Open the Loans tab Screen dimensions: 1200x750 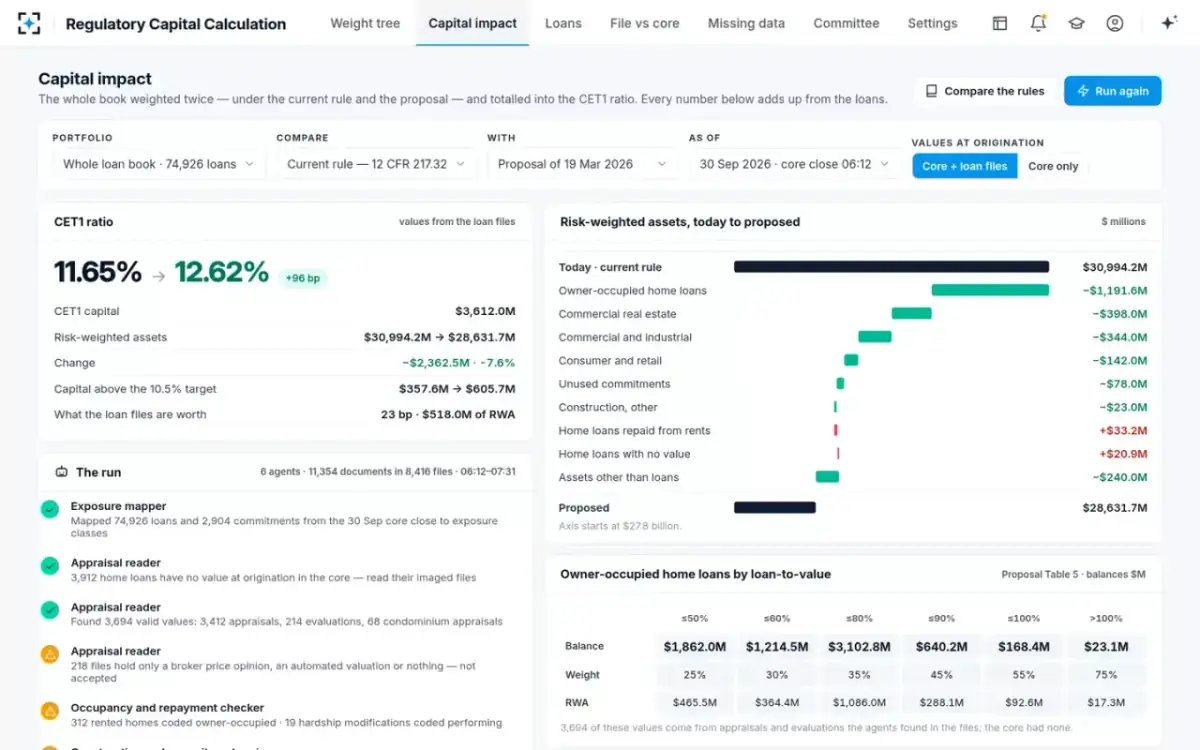pyautogui.click(x=563, y=23)
